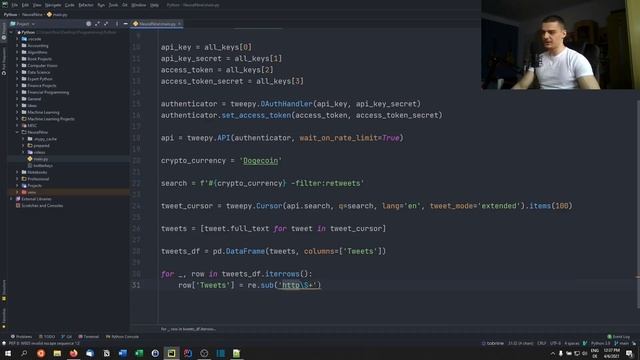This screenshot has width=640, height=360.
Task: Open the Project side tool tab
Action: click(4, 32)
